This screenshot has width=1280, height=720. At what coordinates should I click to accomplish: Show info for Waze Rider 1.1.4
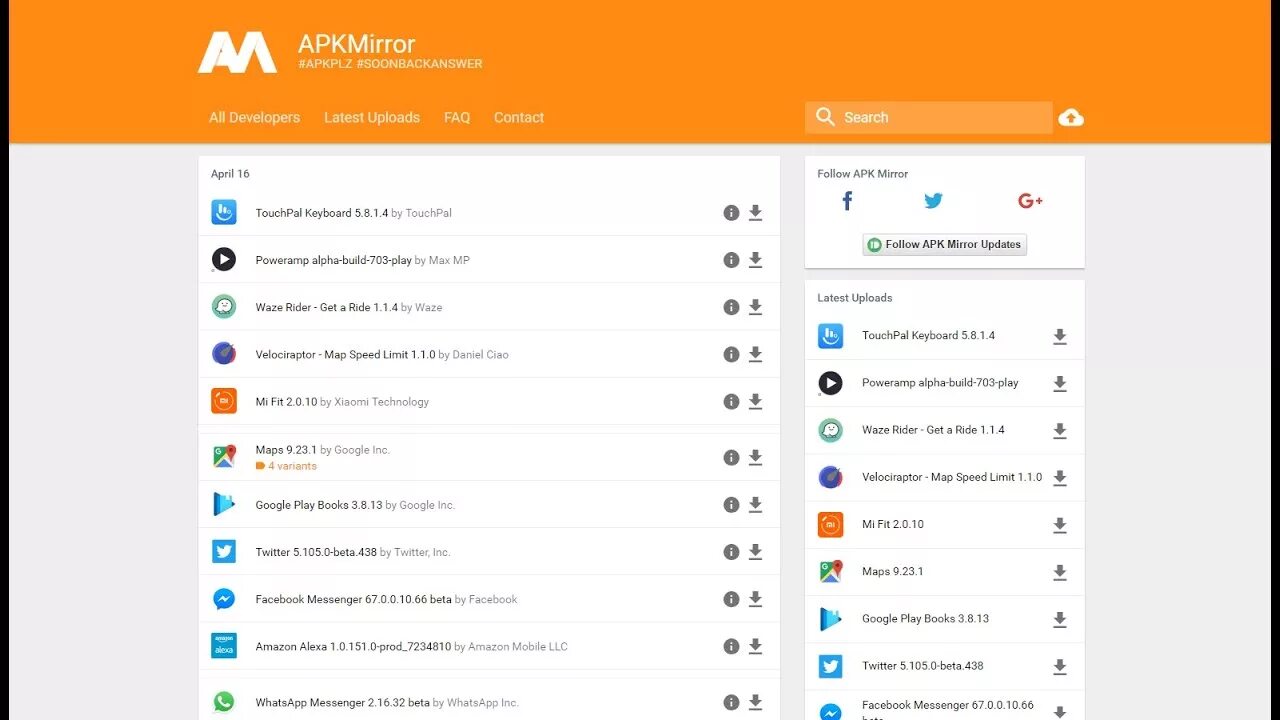[731, 307]
